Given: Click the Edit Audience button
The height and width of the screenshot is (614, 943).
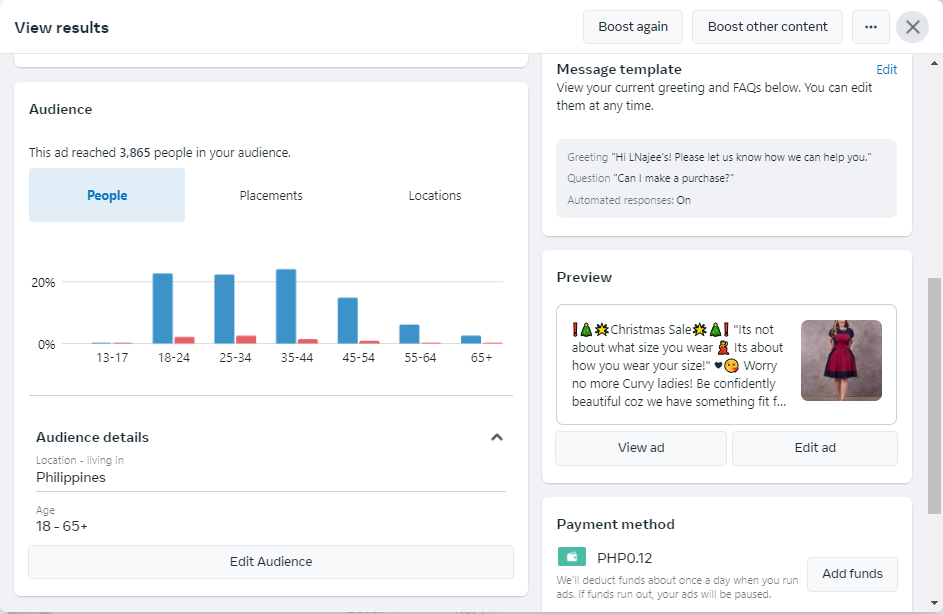Looking at the screenshot, I should (x=271, y=562).
